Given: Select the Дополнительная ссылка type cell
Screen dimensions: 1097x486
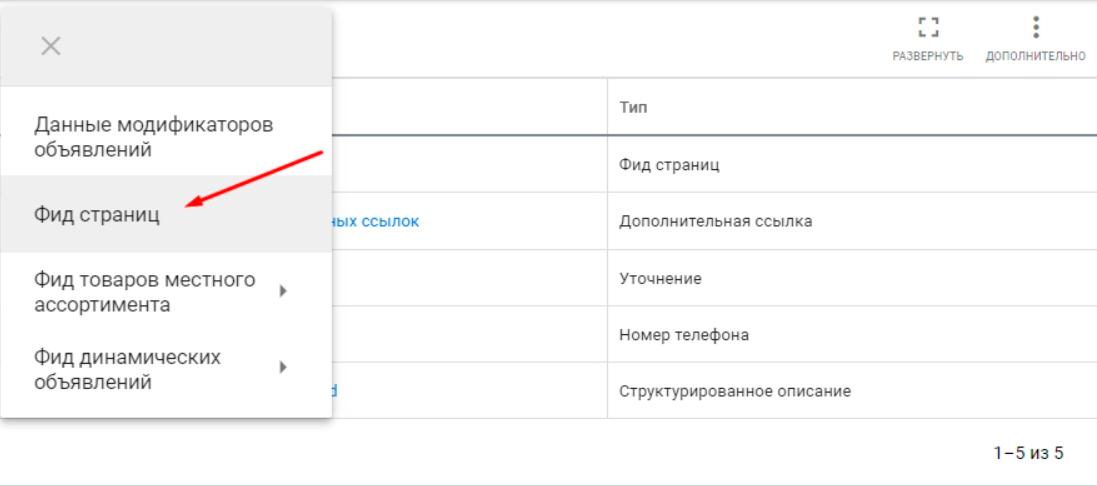Looking at the screenshot, I should click(851, 221).
